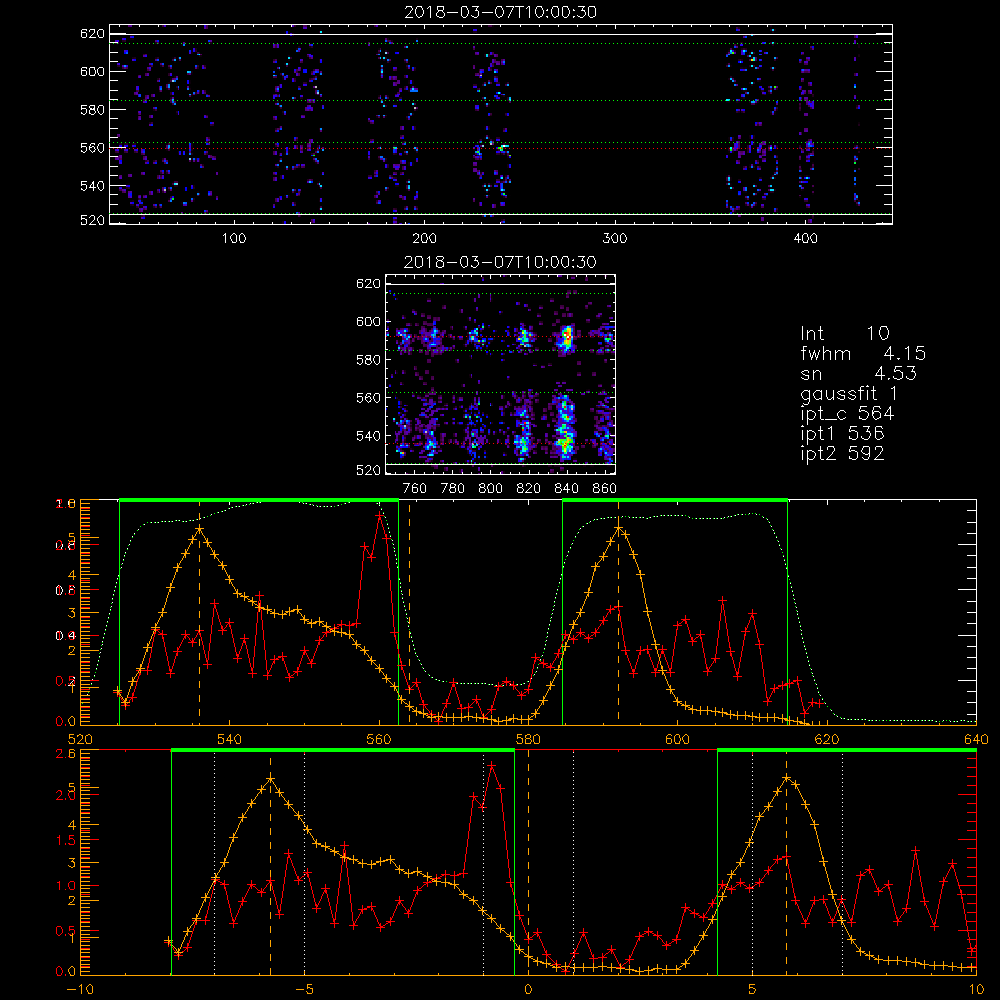Click the -5 x-axis label on bottom plot

[304, 990]
